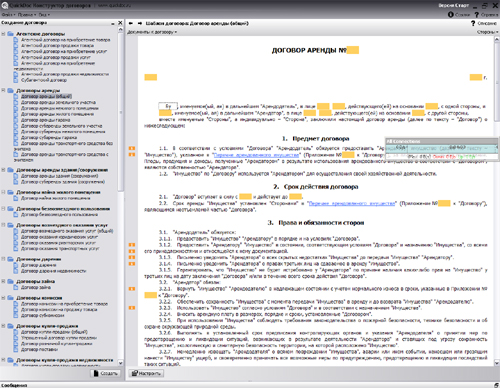Minimize the Создание договора panel
Image resolution: width=500 pixels, height=388 pixels.
[x=113, y=23]
